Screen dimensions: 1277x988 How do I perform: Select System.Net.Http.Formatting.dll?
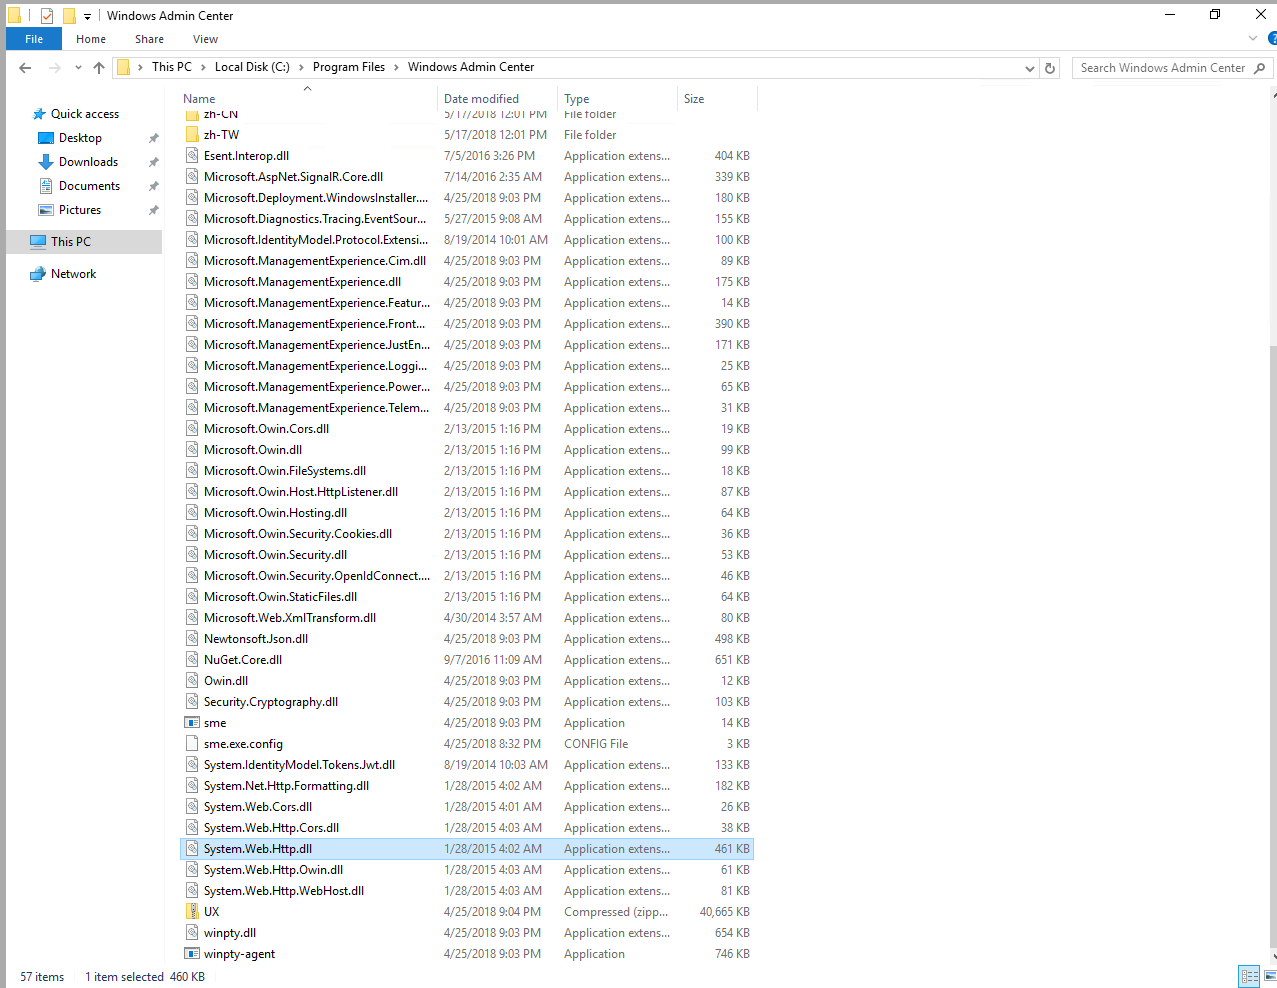286,786
